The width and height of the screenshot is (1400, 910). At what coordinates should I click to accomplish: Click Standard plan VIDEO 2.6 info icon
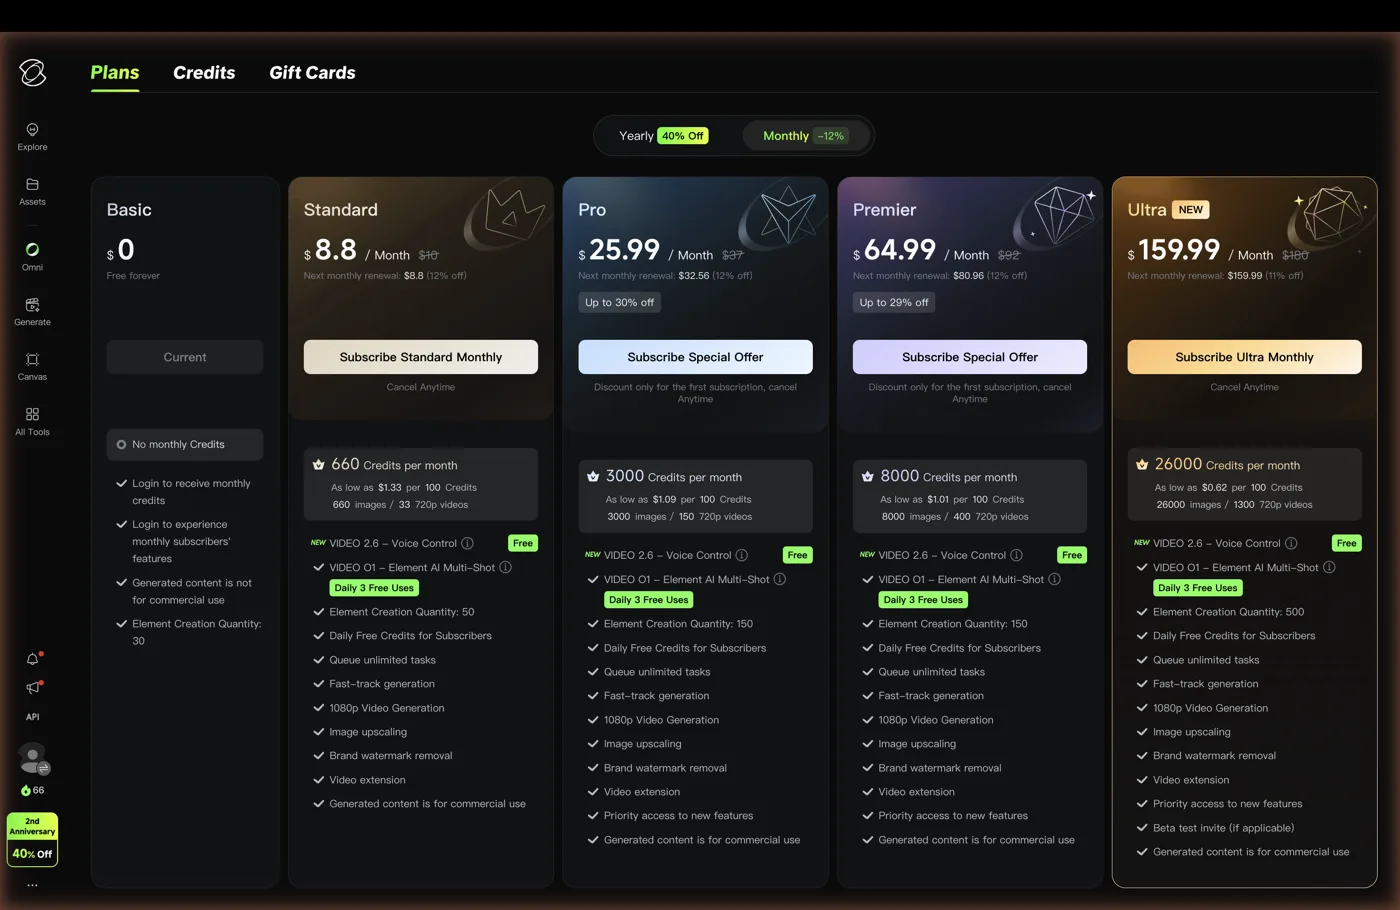[x=467, y=543]
